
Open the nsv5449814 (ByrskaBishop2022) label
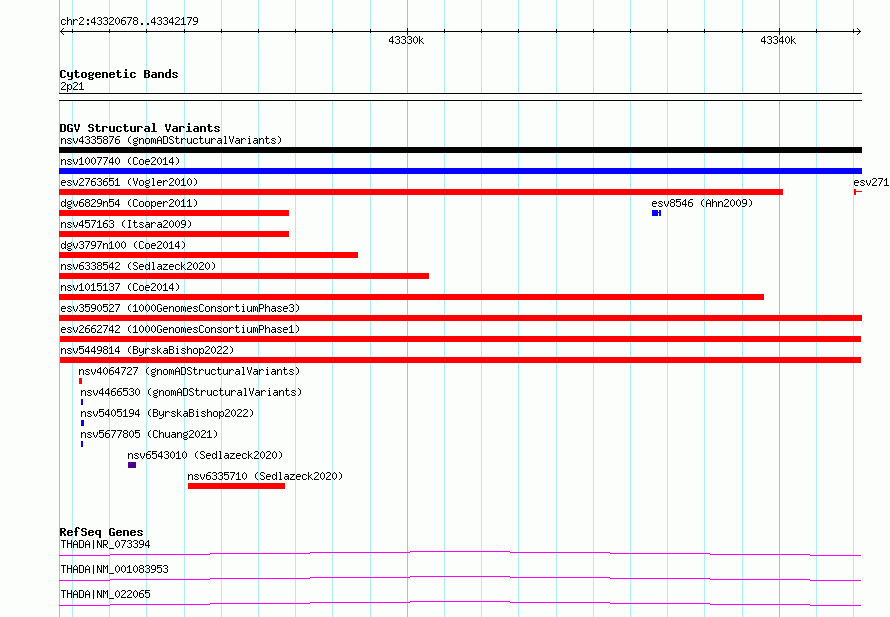point(147,350)
